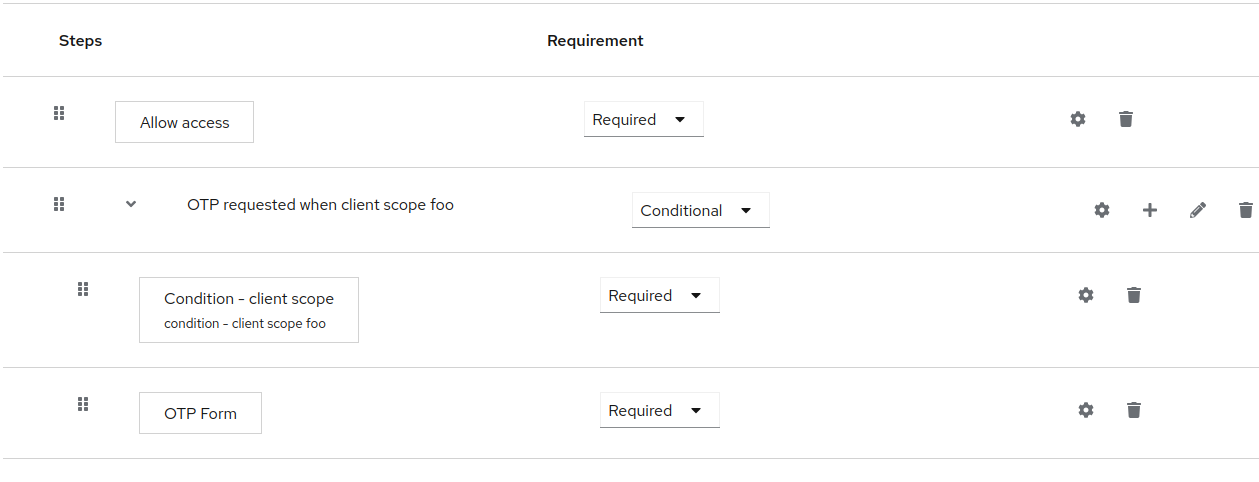1259x482 pixels.
Task: Select the OTP Form step box
Action: click(x=200, y=413)
